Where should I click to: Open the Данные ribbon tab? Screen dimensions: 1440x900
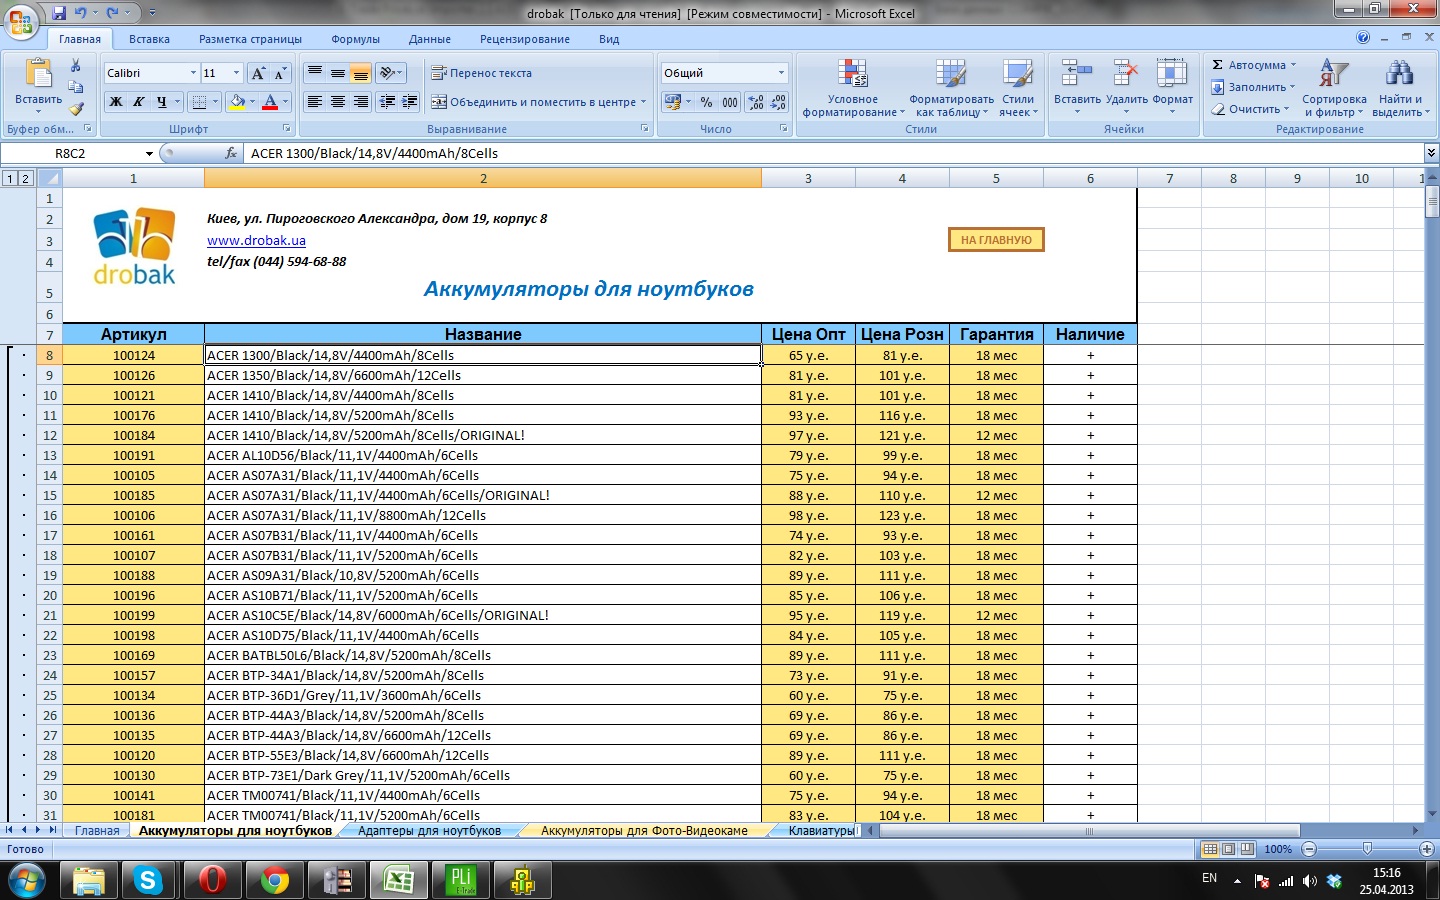pos(430,39)
